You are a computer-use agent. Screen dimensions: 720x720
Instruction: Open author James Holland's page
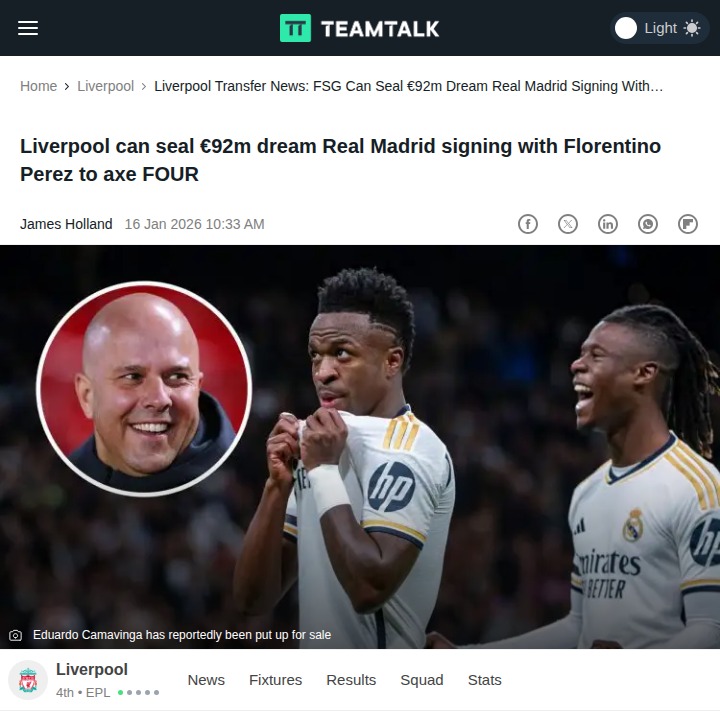[66, 224]
